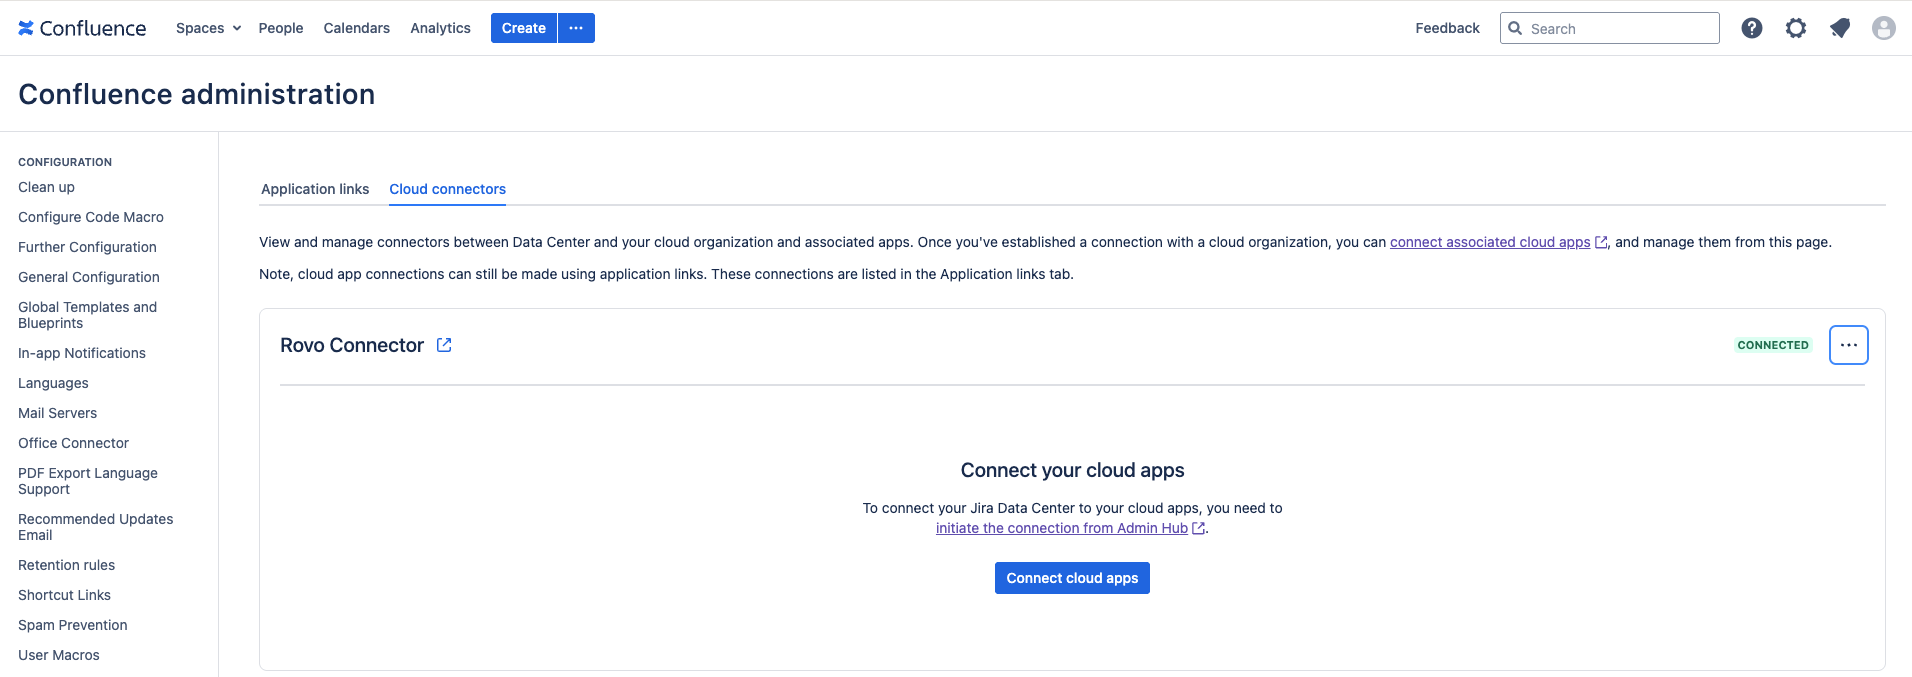The height and width of the screenshot is (677, 1912).
Task: Open Configure Code Macro settings
Action: pyautogui.click(x=91, y=217)
